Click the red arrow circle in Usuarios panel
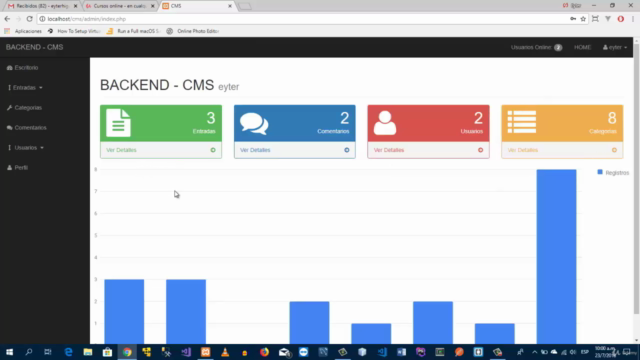Viewport: 640px width, 360px height. (480, 150)
